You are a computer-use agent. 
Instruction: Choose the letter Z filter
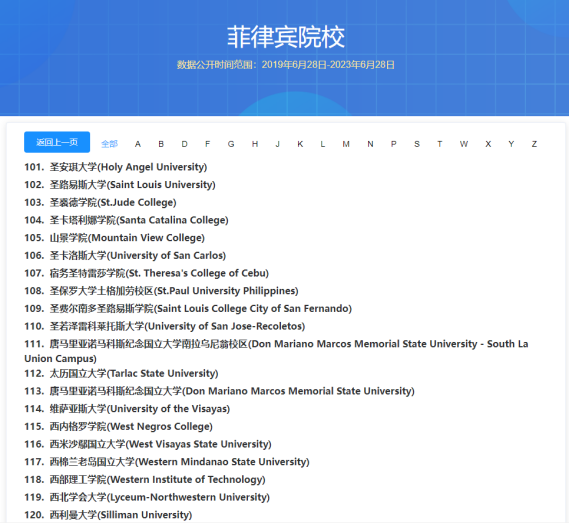[x=534, y=144]
